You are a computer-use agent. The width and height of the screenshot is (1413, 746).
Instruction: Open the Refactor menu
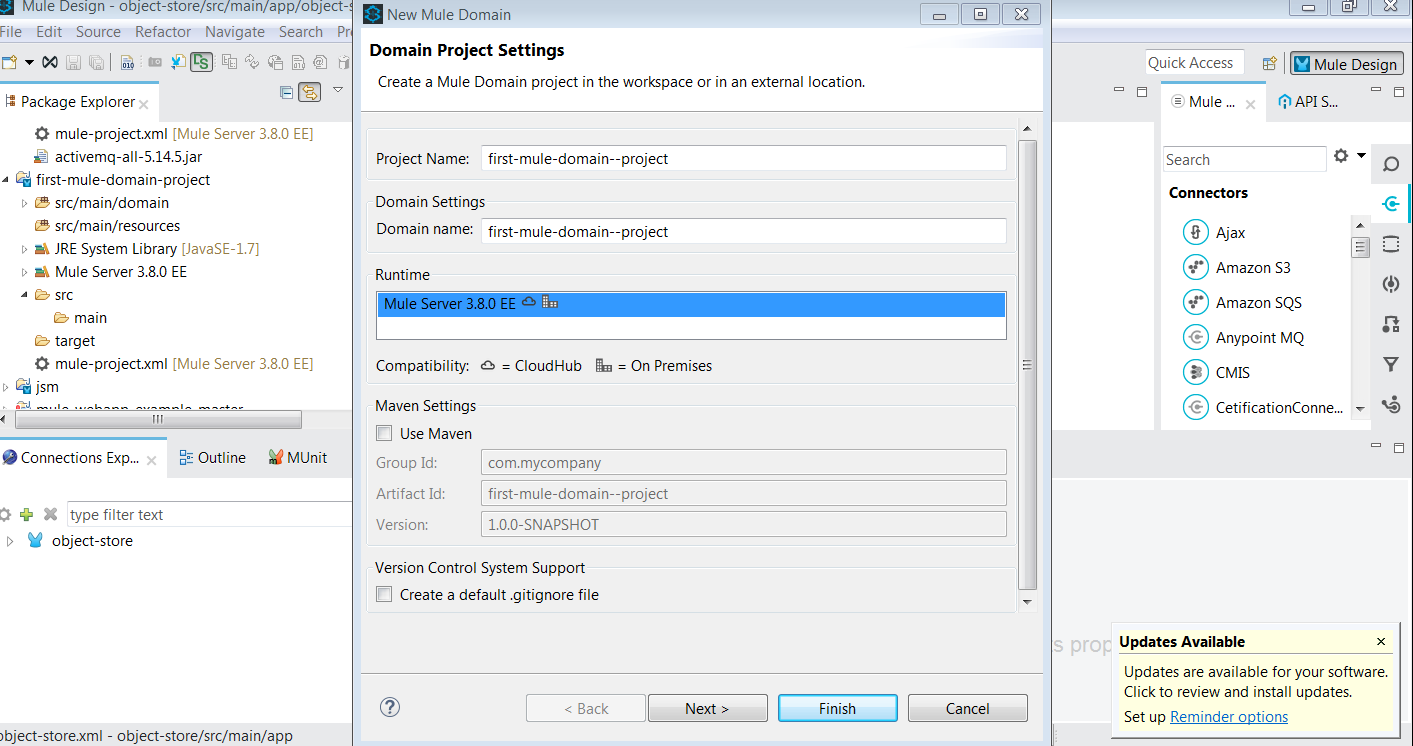click(163, 32)
